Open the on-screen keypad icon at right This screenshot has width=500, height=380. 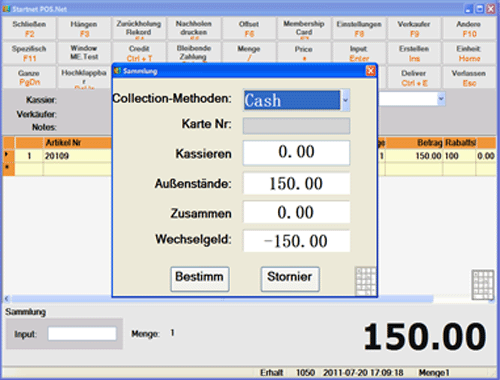point(482,284)
